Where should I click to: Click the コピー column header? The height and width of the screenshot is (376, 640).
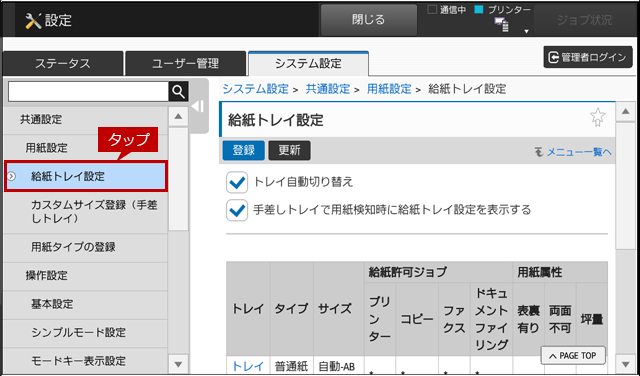(417, 319)
